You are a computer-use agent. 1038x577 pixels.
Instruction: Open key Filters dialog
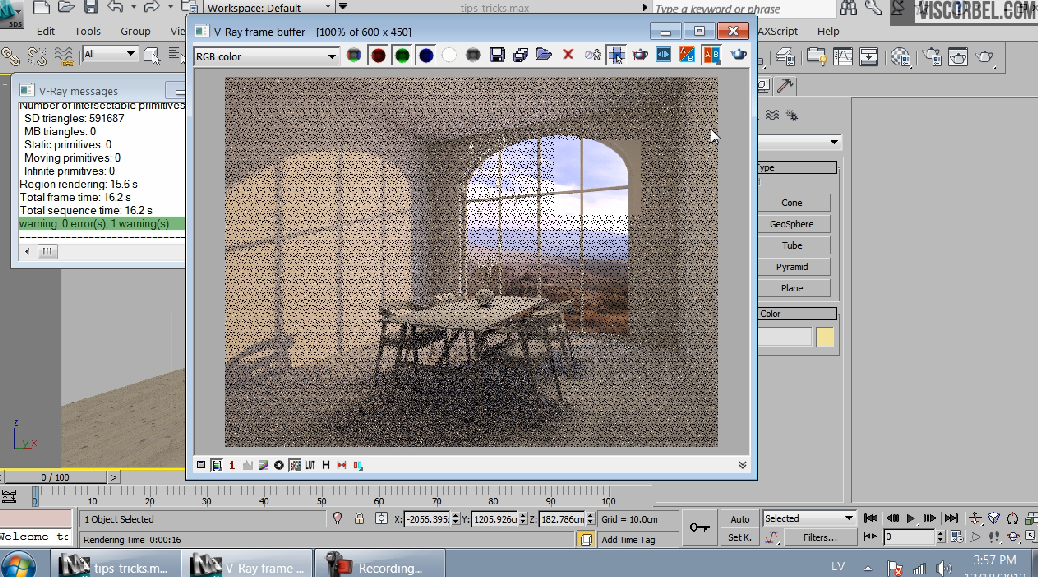tap(819, 537)
